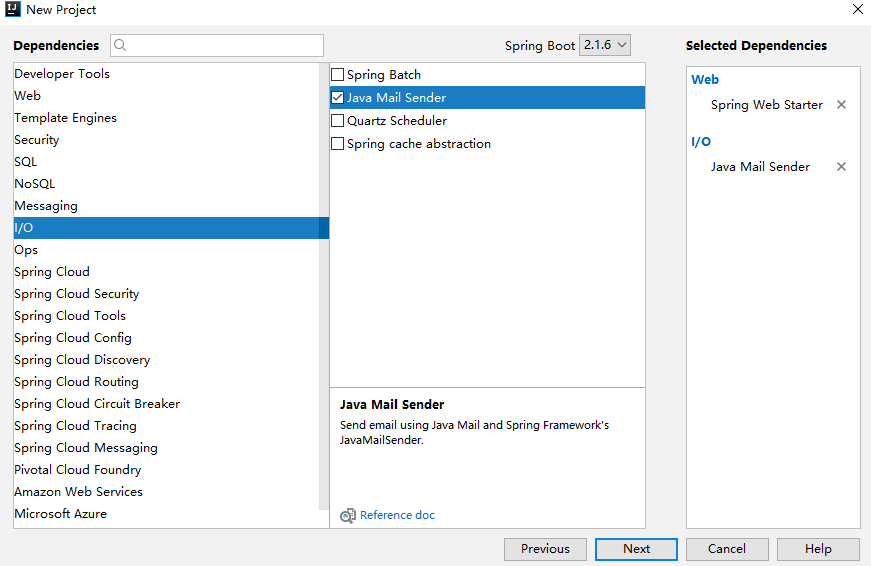Go back with the Previous button
The width and height of the screenshot is (871, 566).
[545, 549]
